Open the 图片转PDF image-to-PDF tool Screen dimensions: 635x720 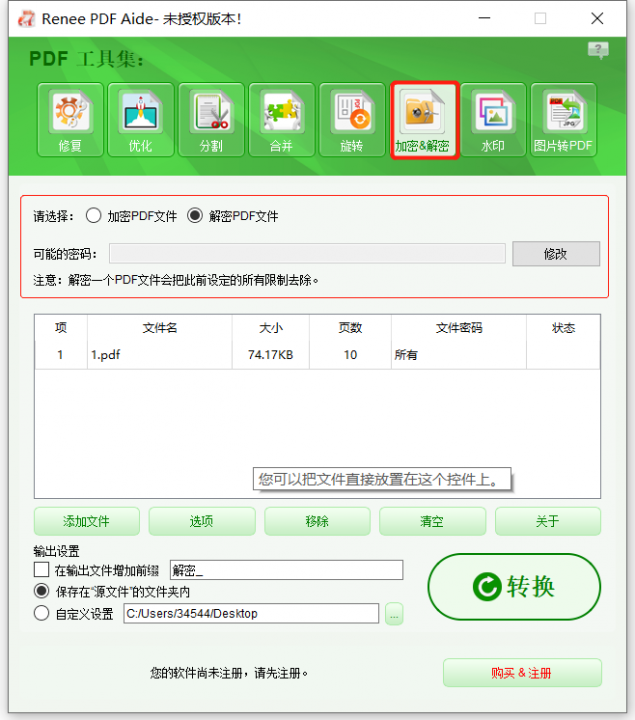[563, 120]
